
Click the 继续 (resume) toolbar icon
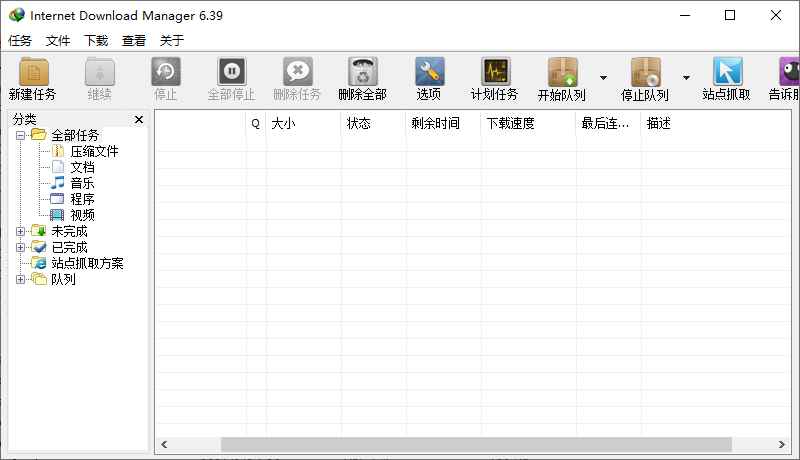(x=100, y=72)
